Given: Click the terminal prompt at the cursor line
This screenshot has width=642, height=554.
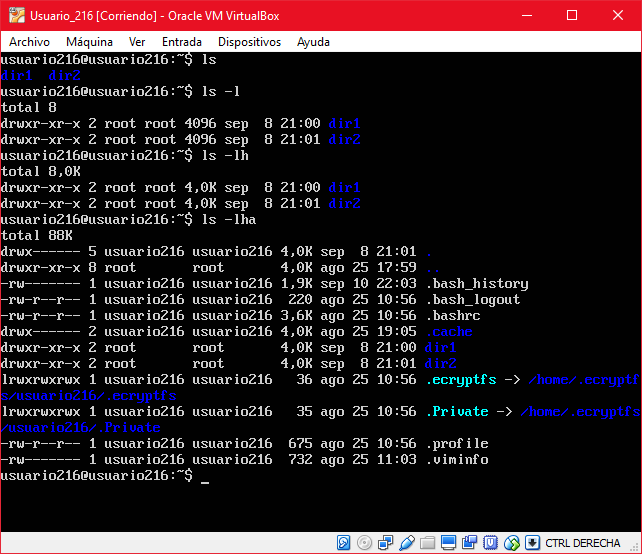Looking at the screenshot, I should pos(204,476).
